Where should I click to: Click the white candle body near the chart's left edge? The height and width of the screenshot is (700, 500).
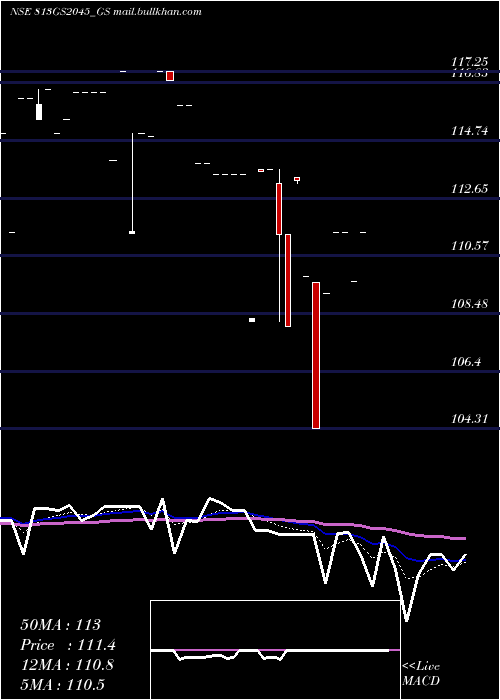(x=39, y=112)
